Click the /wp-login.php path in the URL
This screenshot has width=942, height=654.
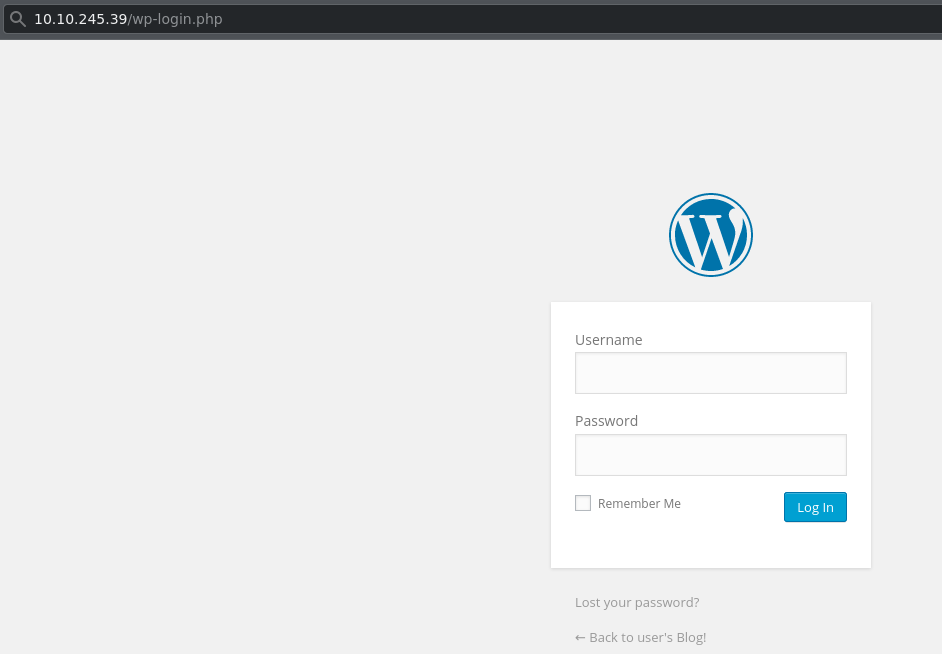[175, 19]
